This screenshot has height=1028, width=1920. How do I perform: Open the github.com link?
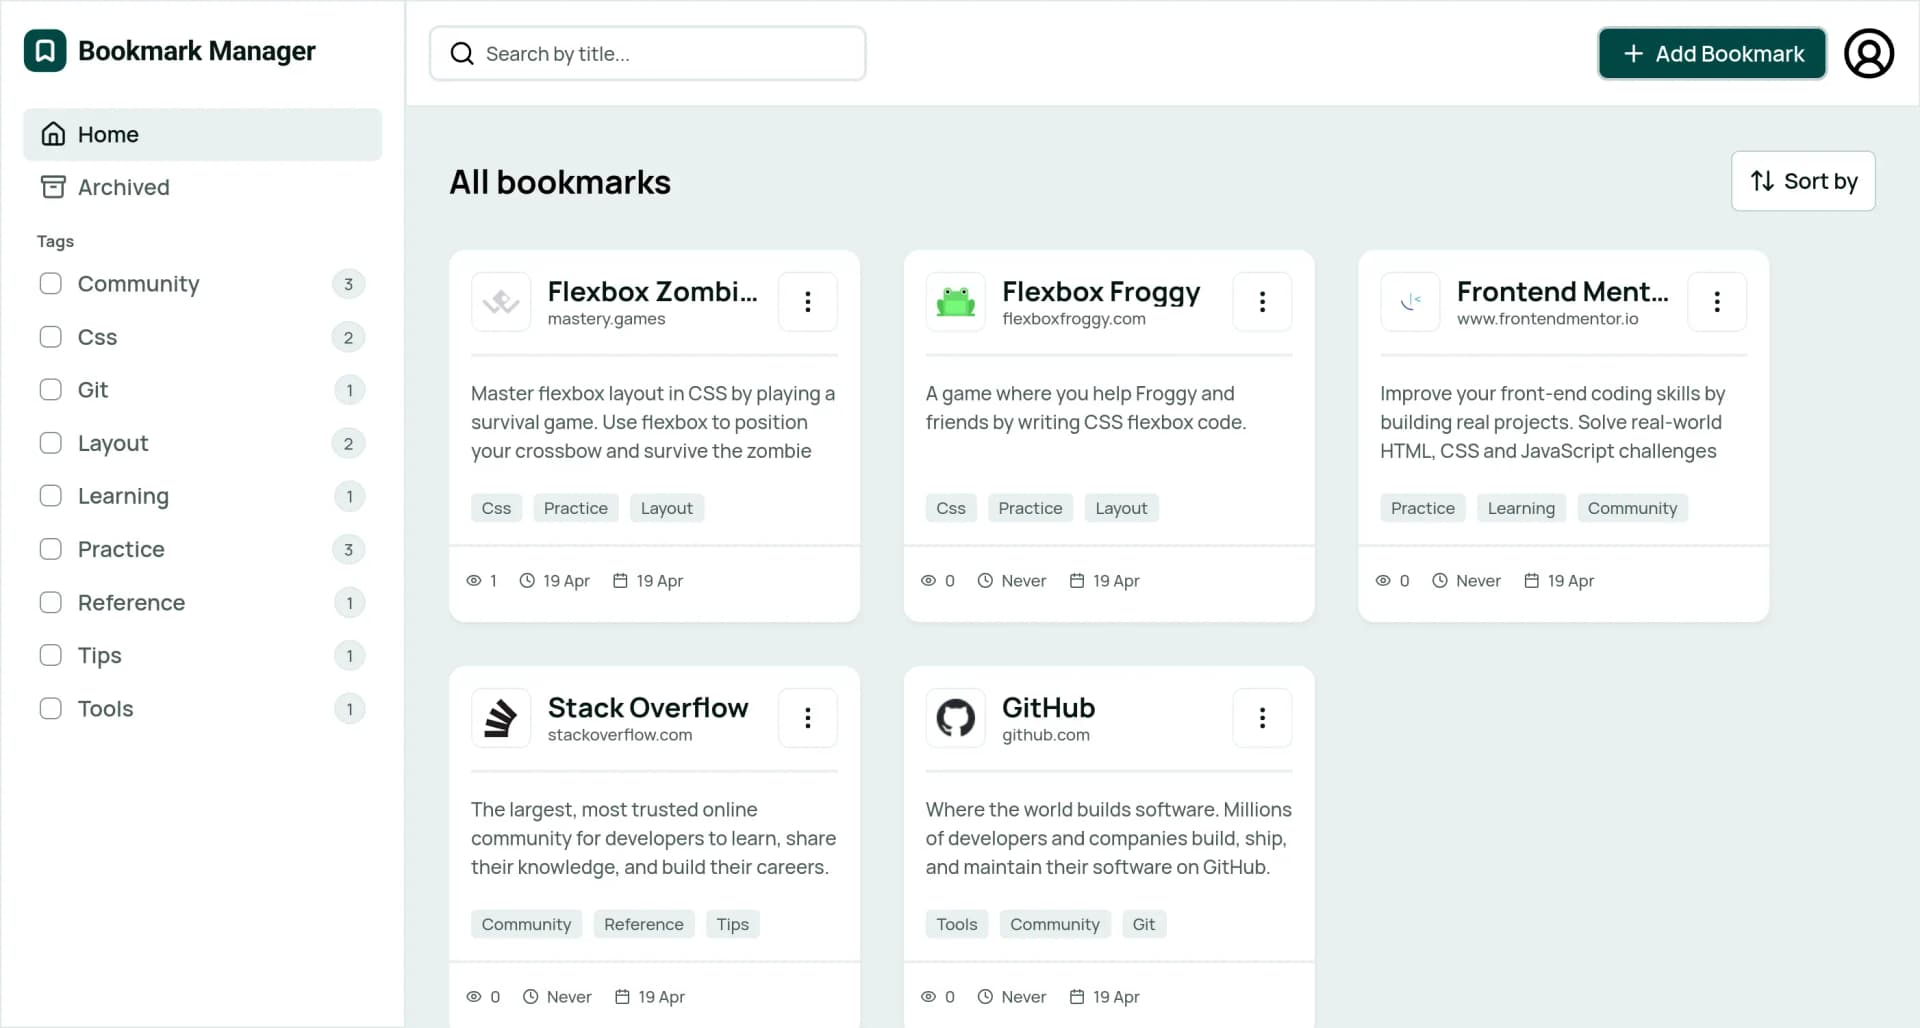coord(1046,735)
